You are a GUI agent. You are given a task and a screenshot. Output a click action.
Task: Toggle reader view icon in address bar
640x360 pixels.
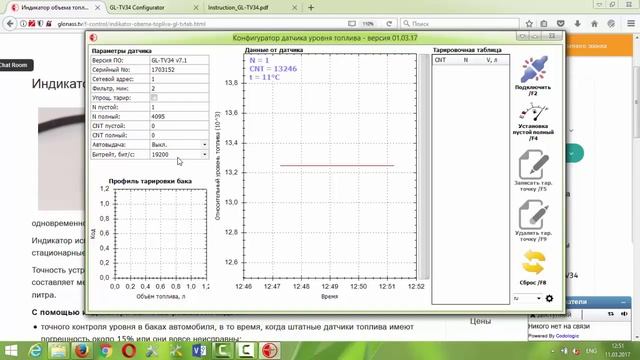point(352,24)
